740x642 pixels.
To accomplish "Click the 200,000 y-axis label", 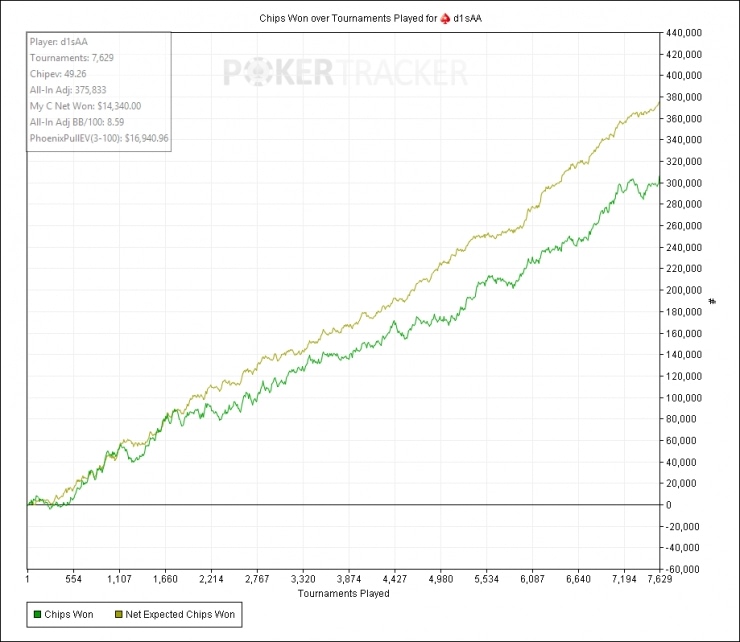I will [x=684, y=290].
